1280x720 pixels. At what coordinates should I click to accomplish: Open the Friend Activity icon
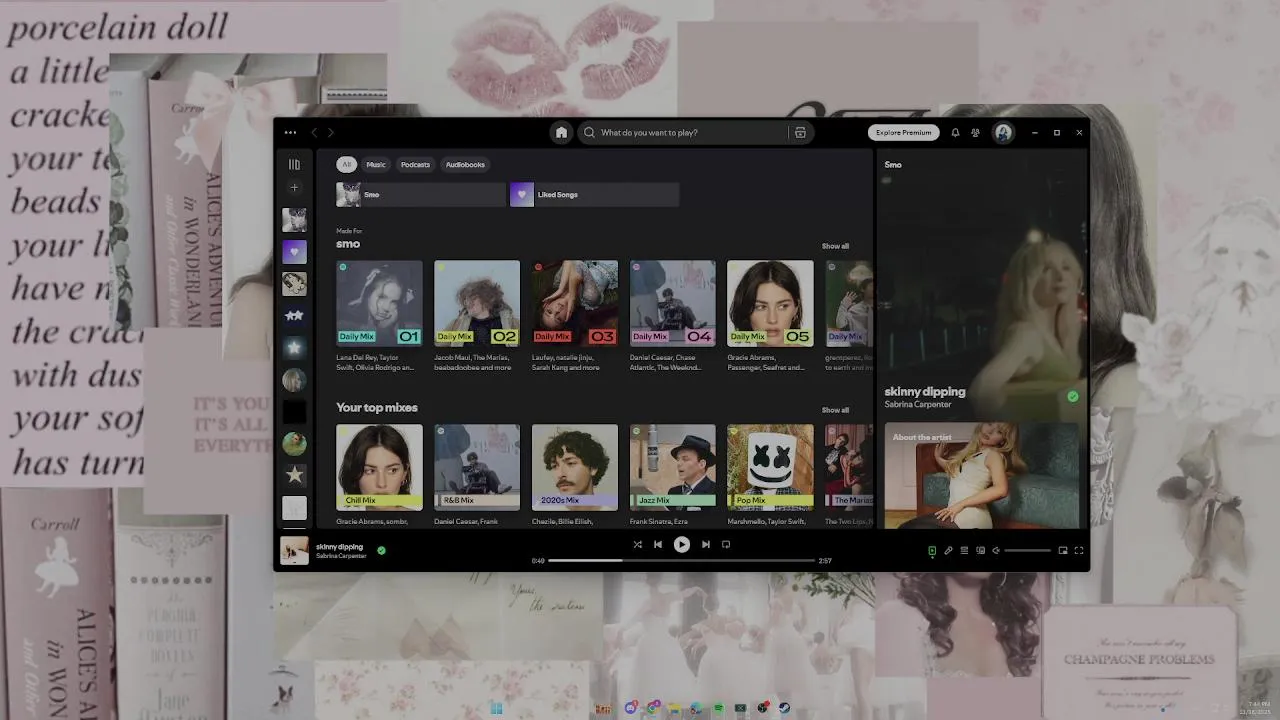975,132
